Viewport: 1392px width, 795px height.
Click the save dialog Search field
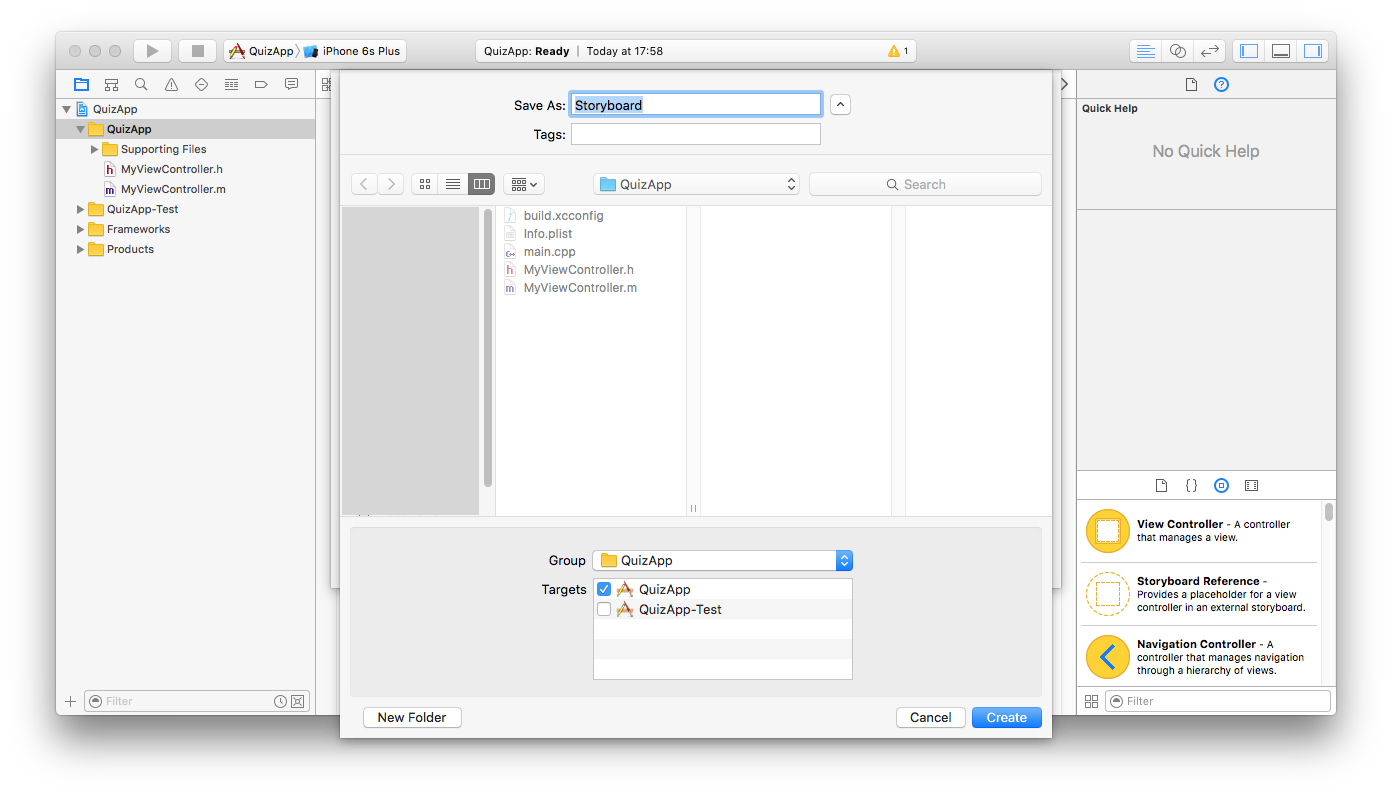[x=925, y=184]
